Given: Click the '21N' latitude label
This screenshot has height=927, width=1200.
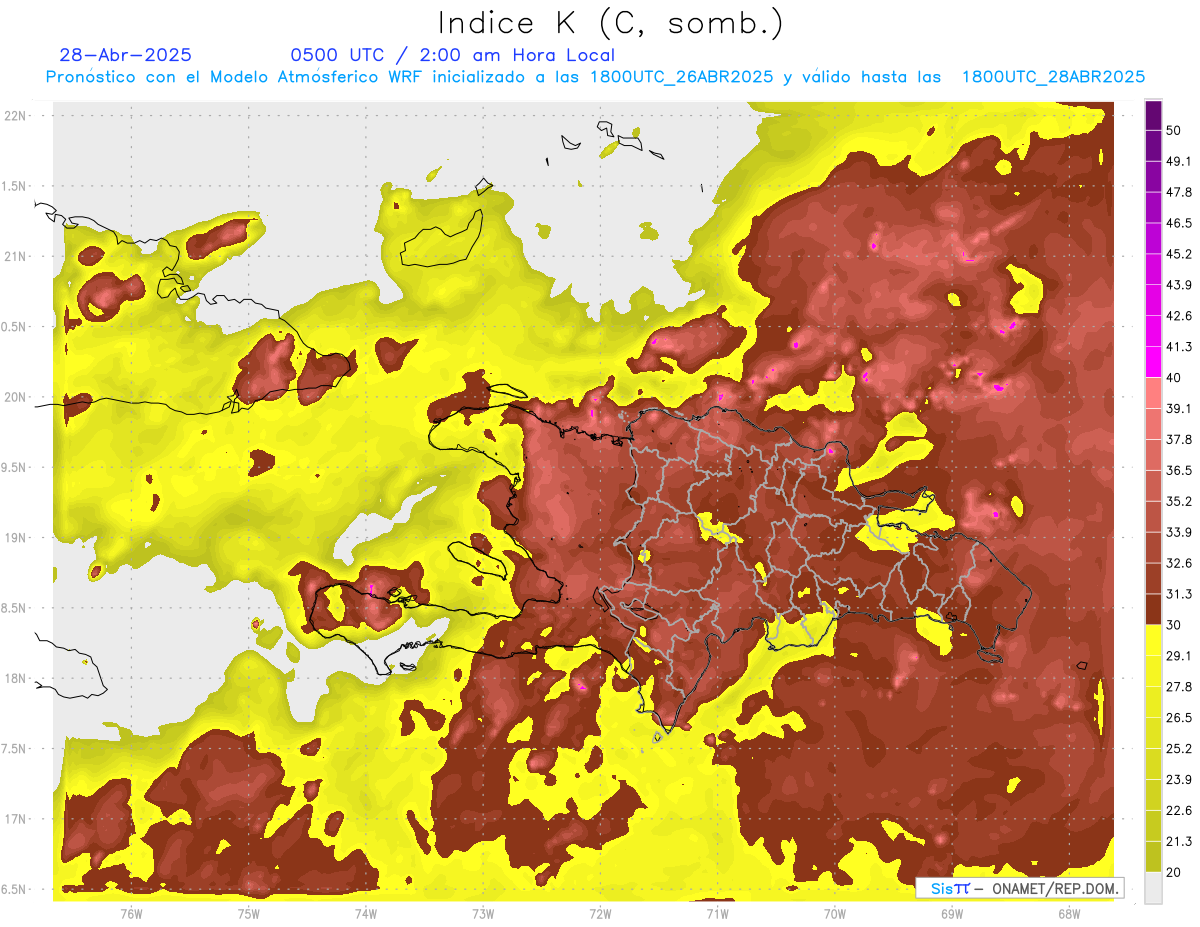Looking at the screenshot, I should click(x=17, y=256).
